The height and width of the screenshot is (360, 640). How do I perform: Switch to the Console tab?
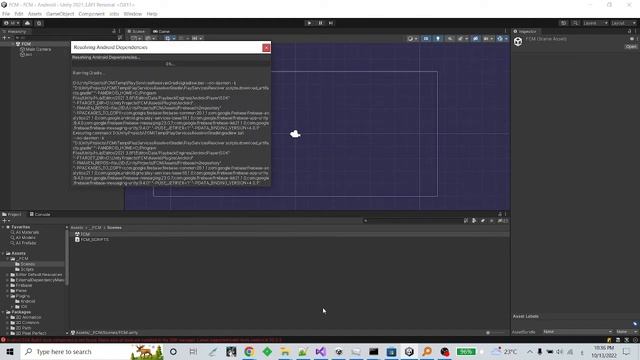pyautogui.click(x=40, y=214)
